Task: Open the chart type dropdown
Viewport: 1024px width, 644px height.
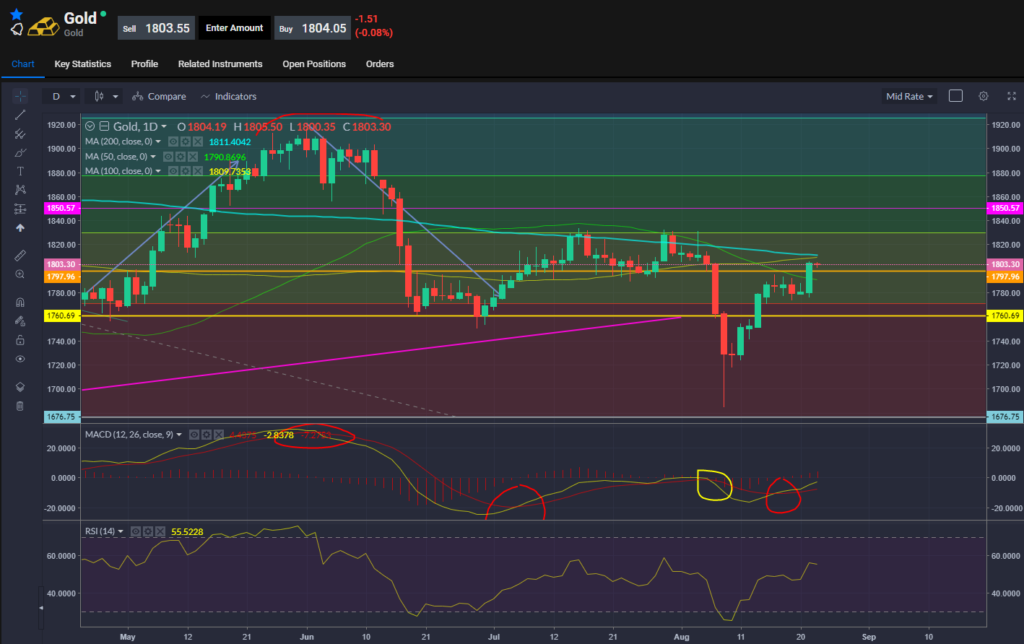Action: 103,96
